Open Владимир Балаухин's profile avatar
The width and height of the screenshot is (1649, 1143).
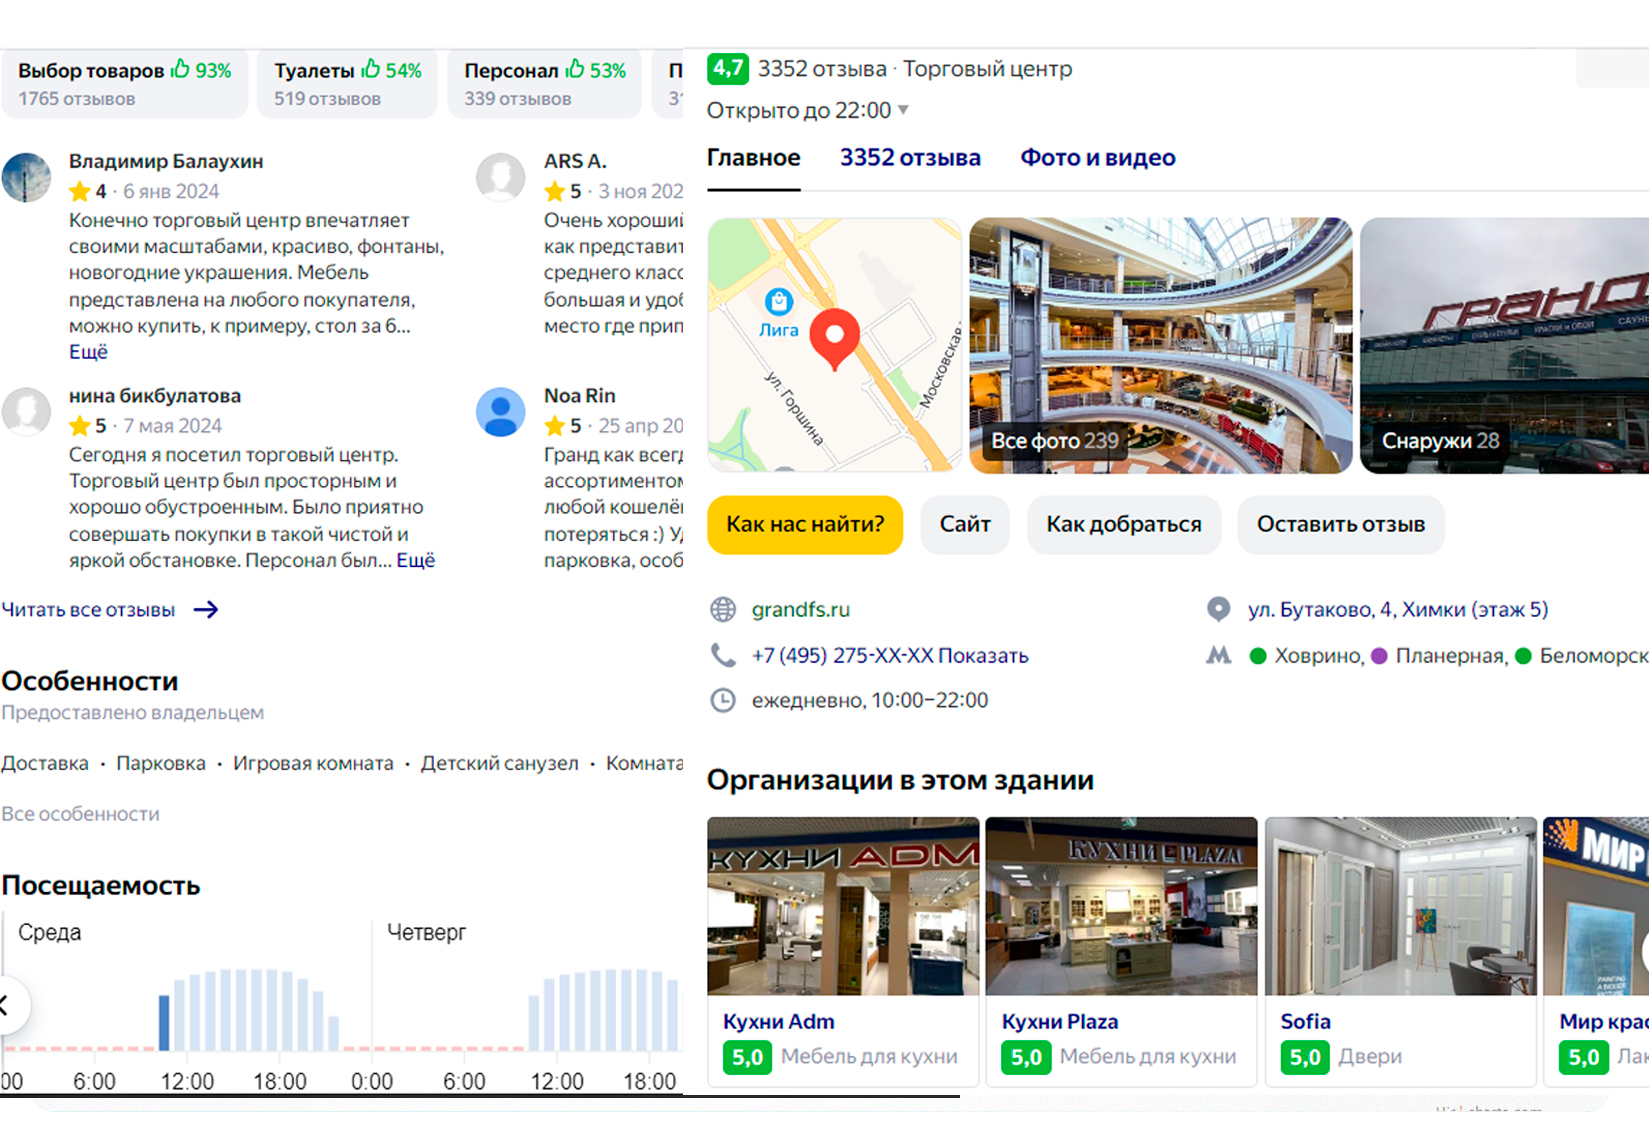26,177
